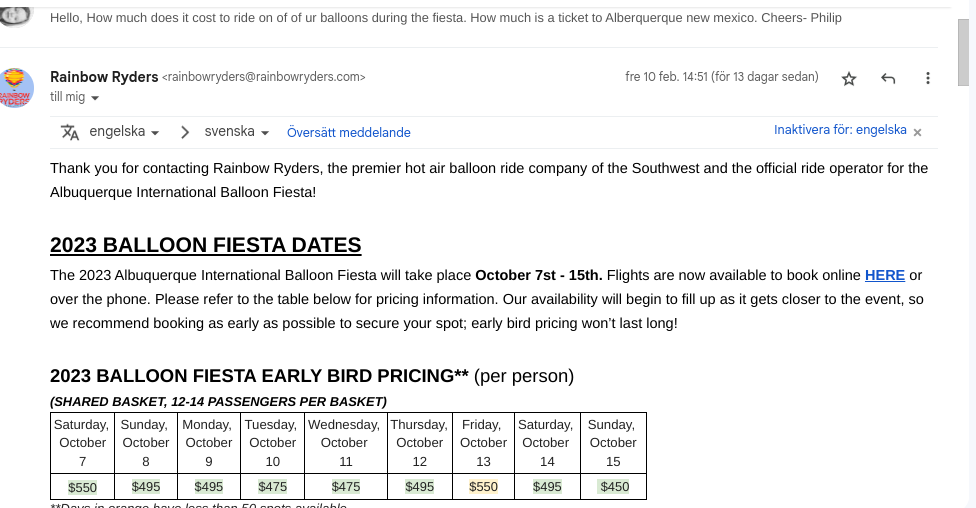Click the translate language icon
The height and width of the screenshot is (508, 976).
click(70, 132)
